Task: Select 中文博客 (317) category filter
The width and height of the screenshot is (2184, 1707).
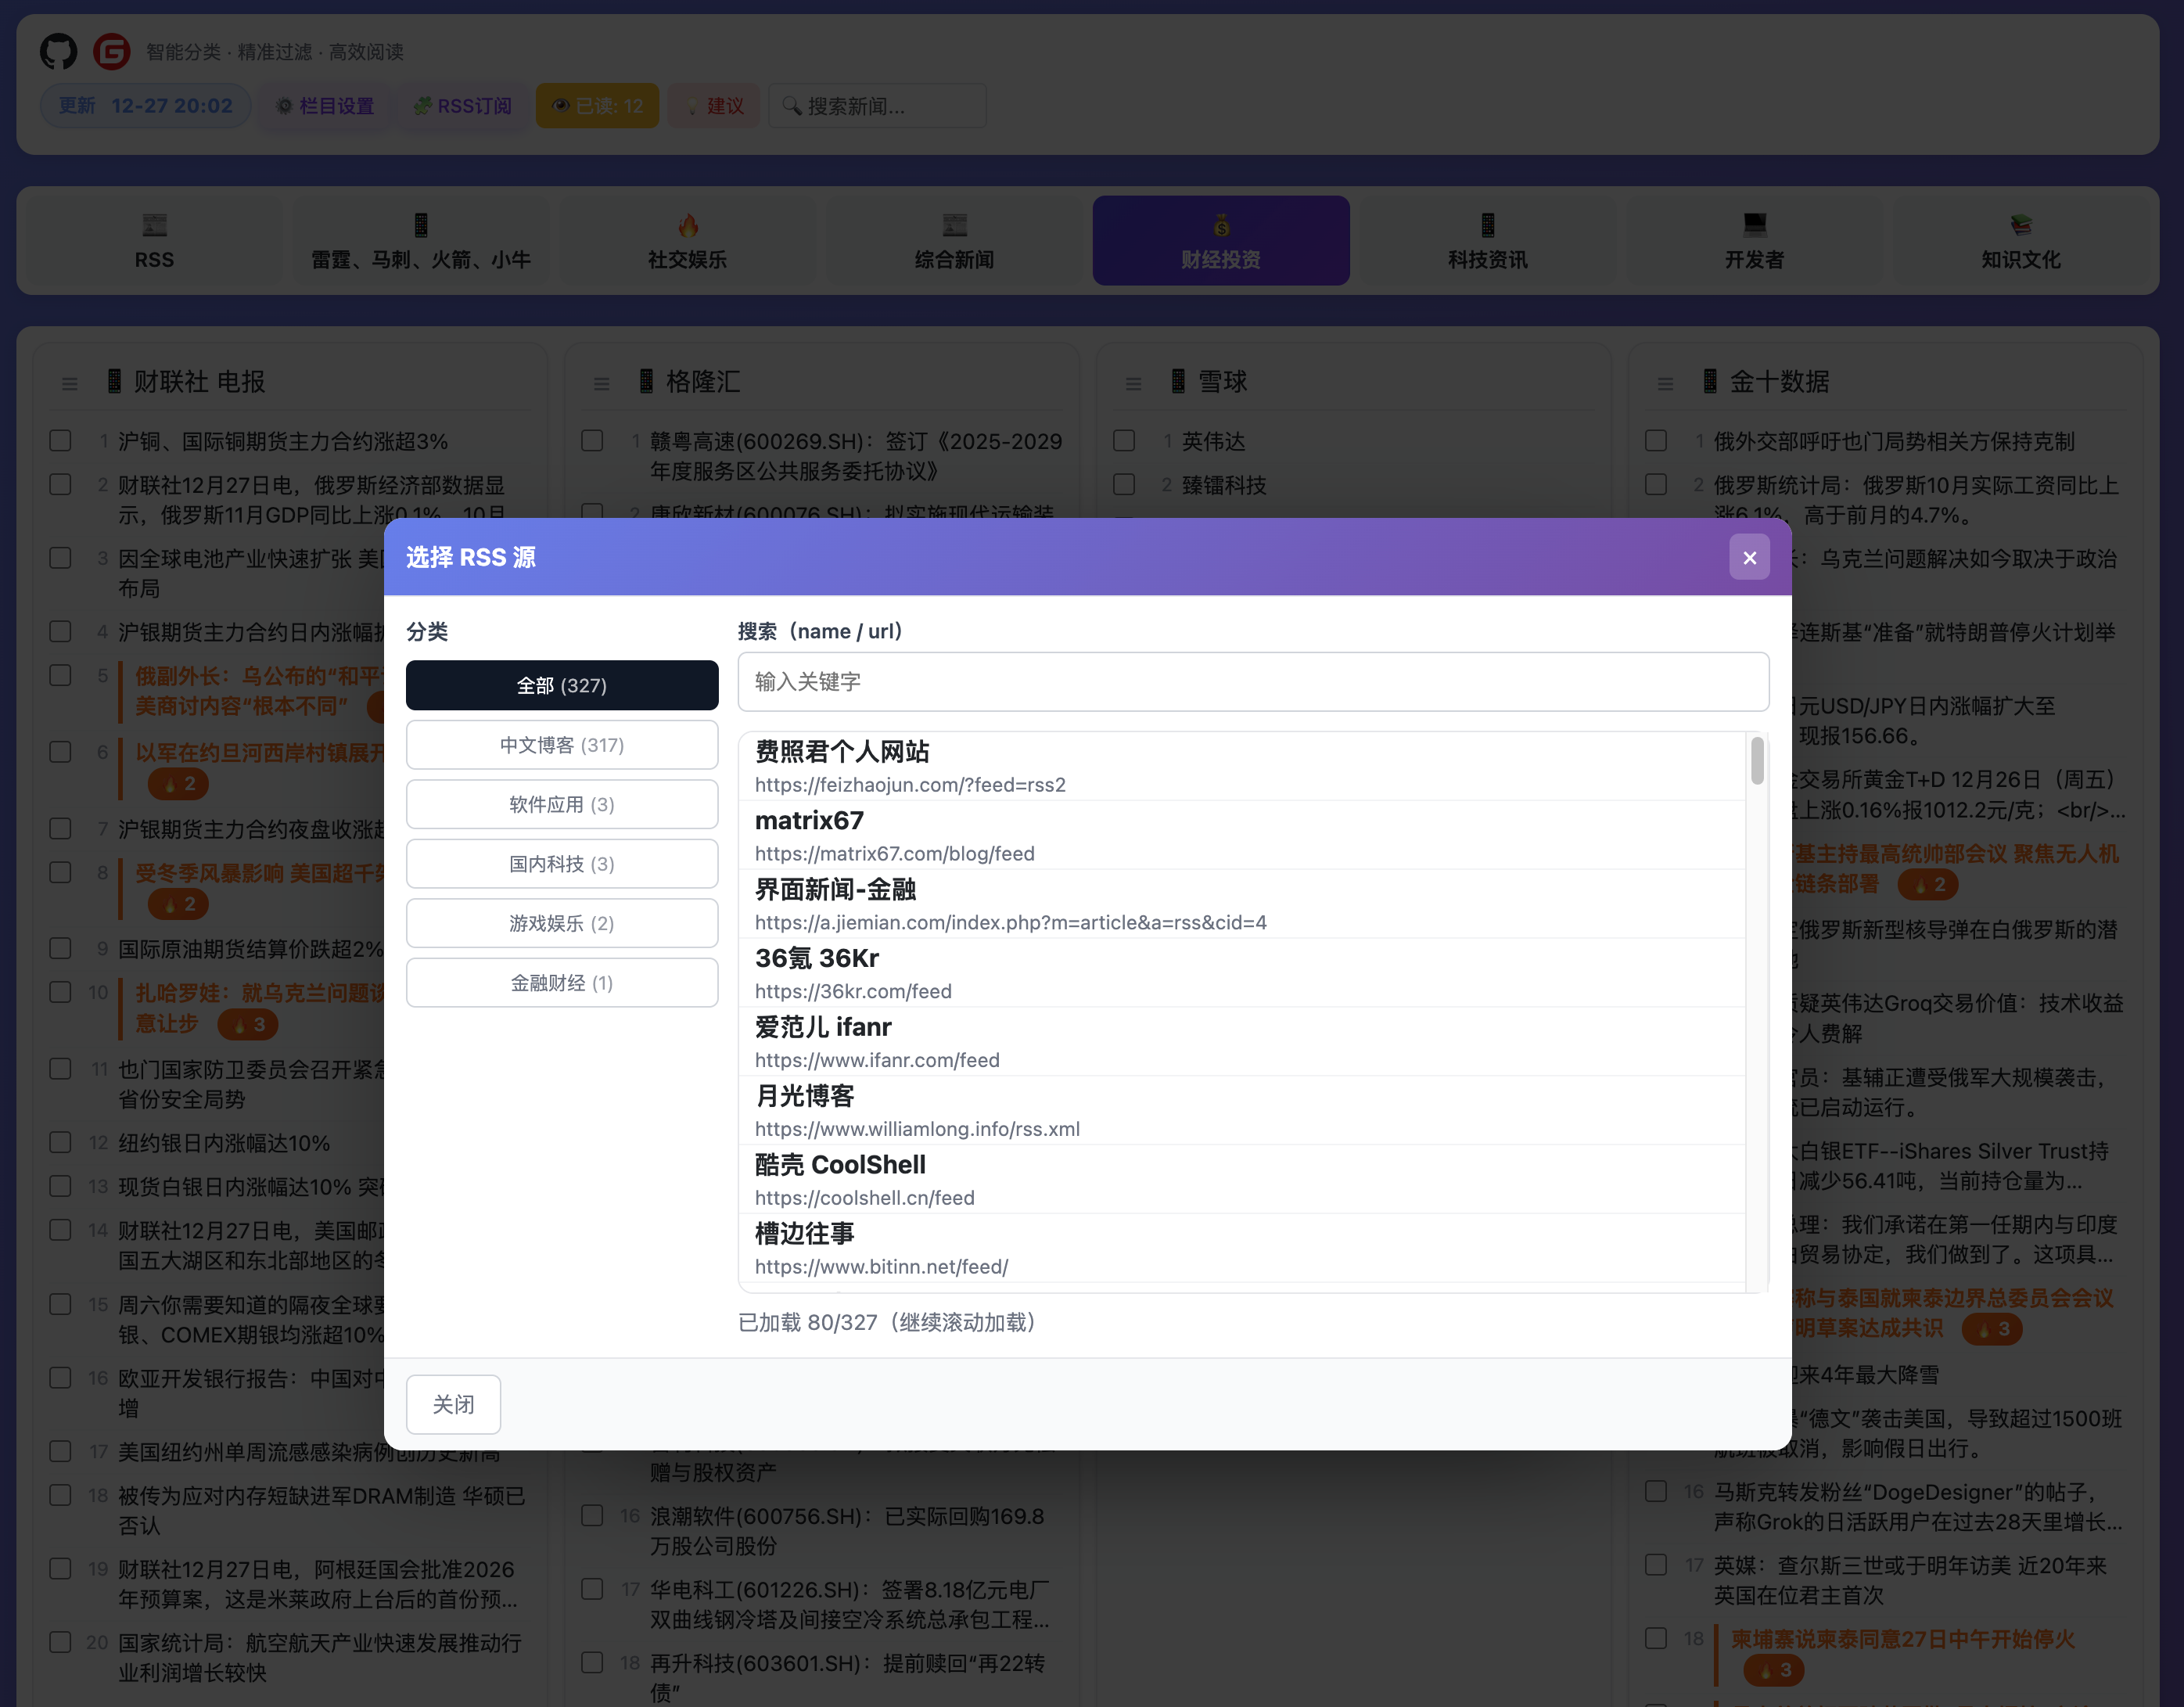Action: tap(562, 745)
